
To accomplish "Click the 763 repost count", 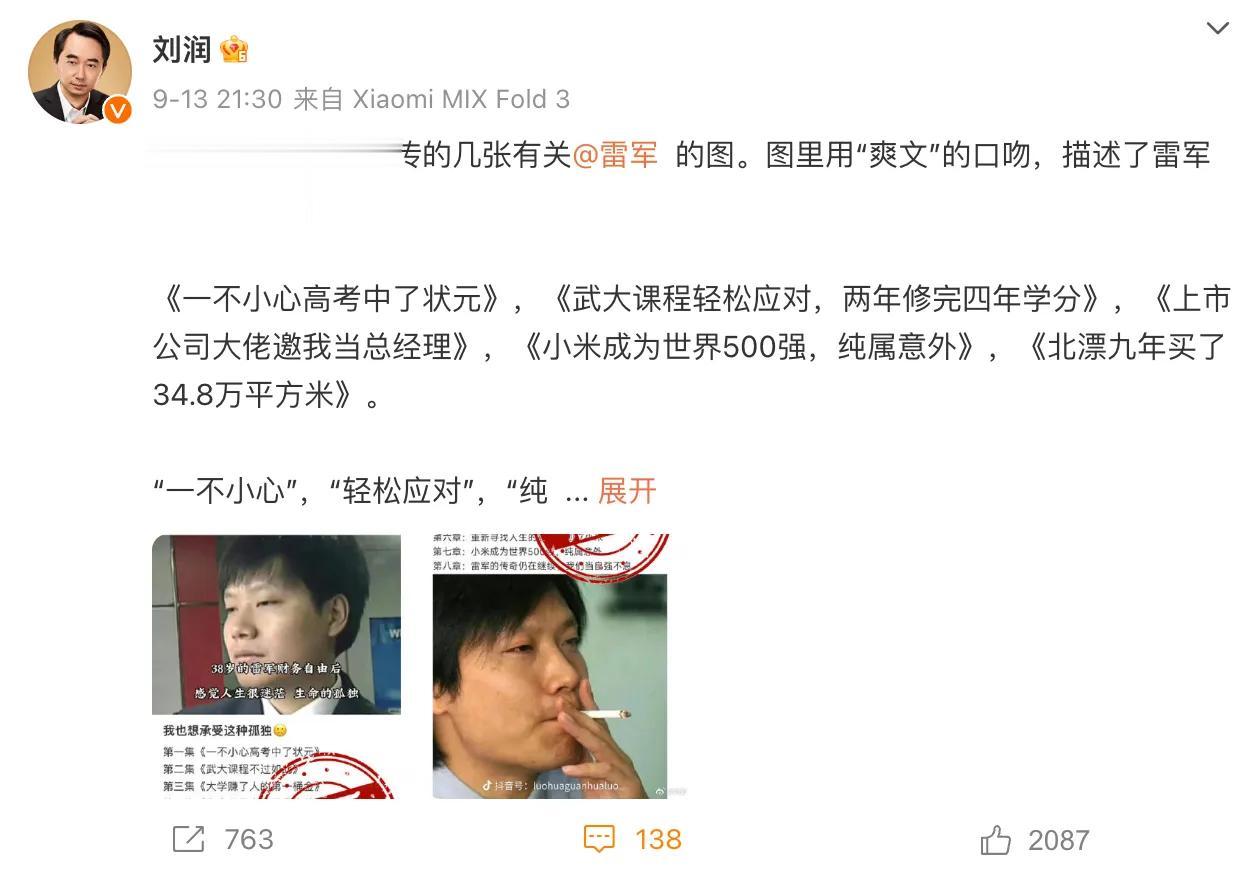I will point(249,839).
